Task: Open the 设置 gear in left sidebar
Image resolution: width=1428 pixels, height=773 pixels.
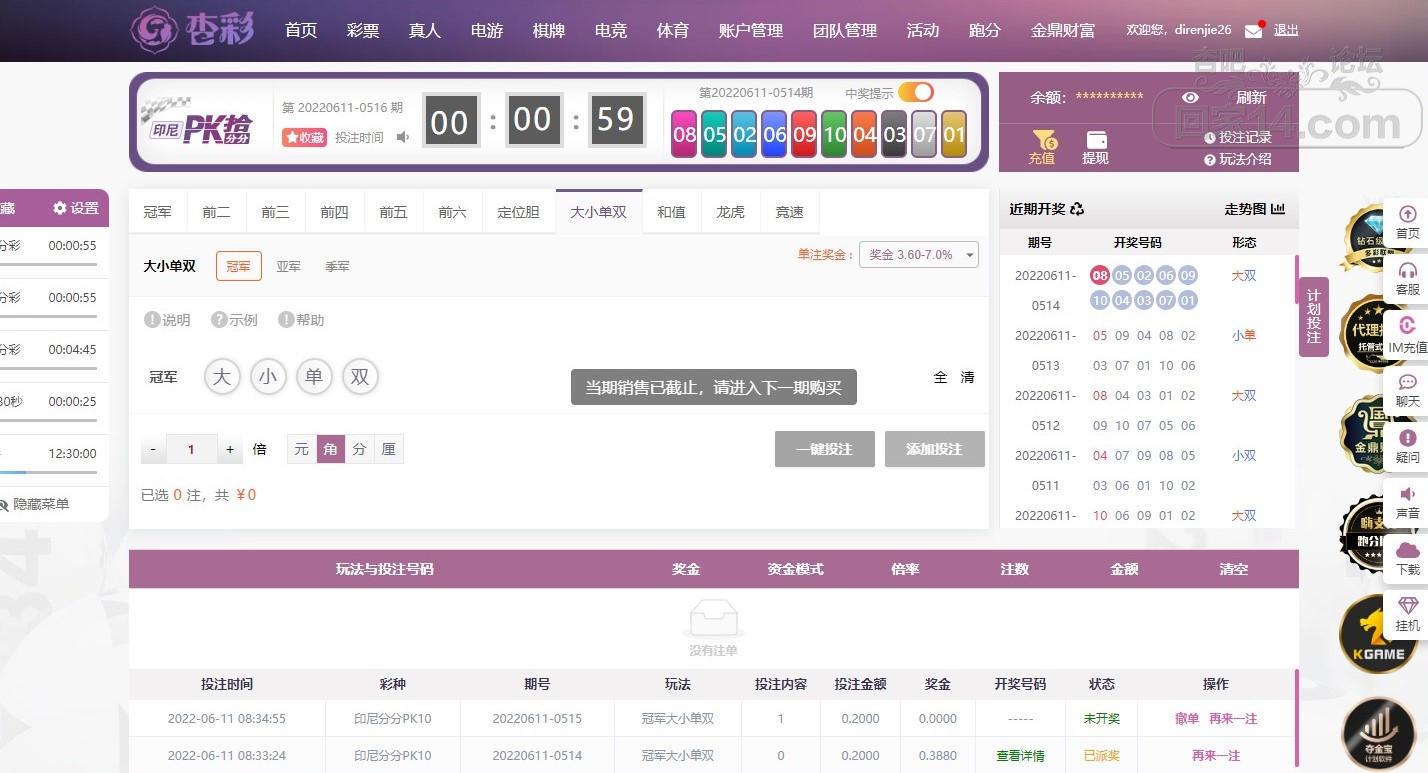Action: [60, 208]
